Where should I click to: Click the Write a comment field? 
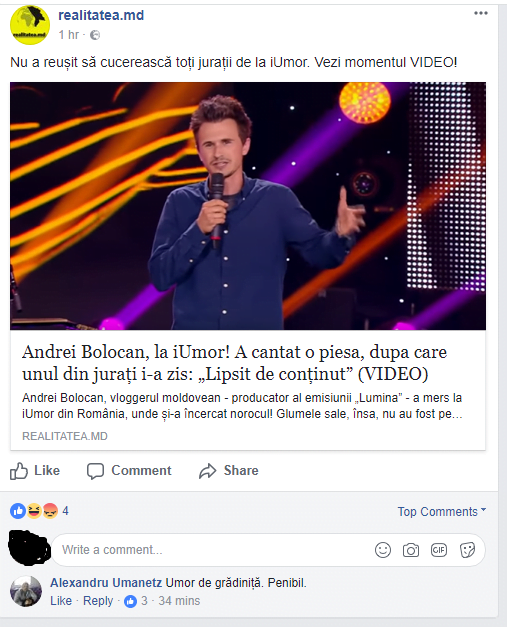point(212,550)
